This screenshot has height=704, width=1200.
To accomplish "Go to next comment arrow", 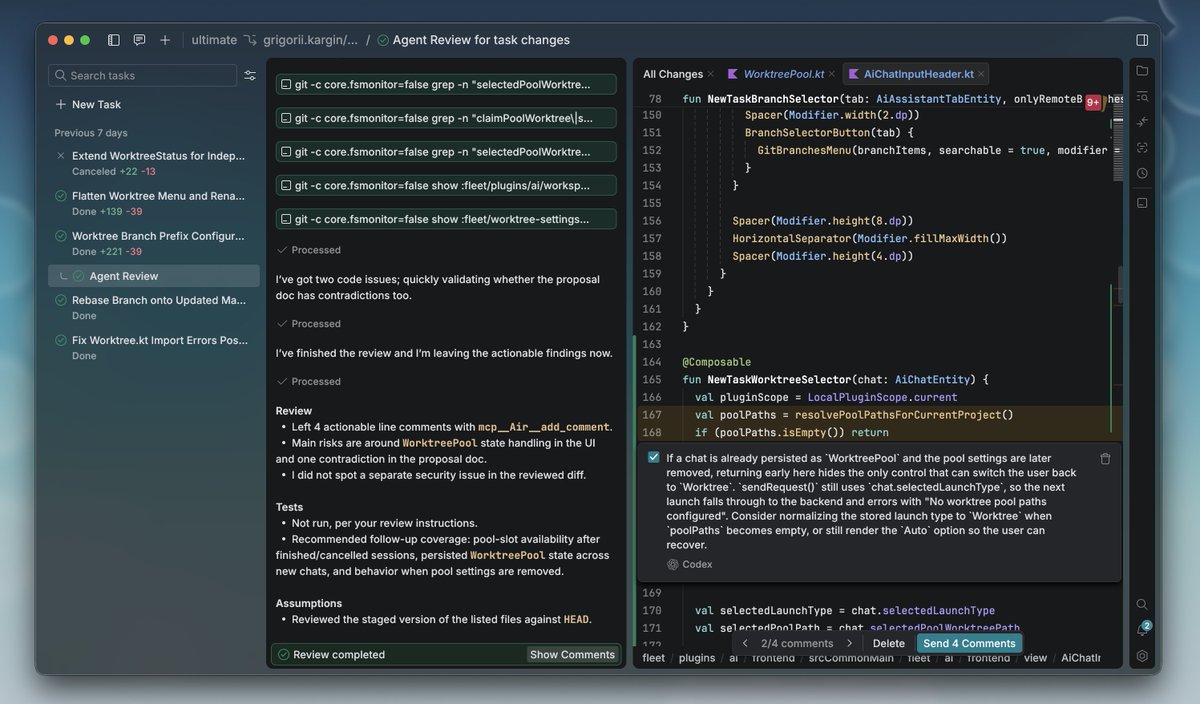I will tap(850, 643).
